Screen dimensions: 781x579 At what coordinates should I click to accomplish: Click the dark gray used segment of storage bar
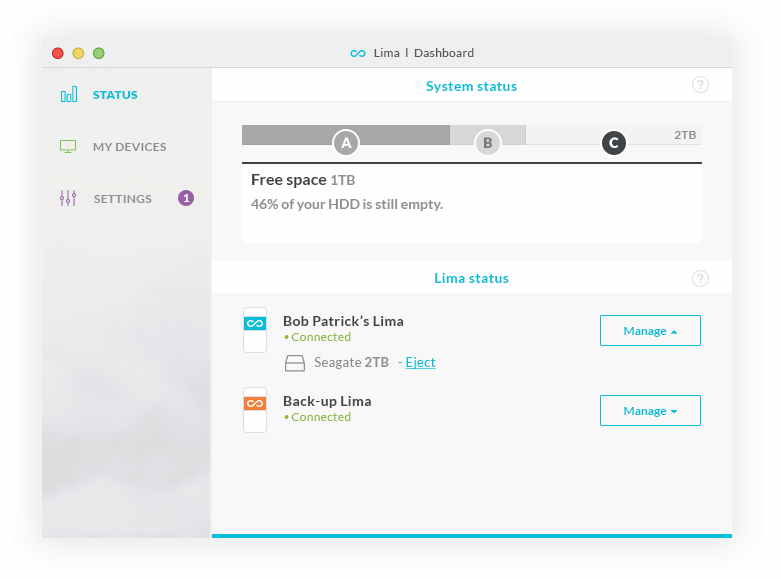[x=346, y=135]
